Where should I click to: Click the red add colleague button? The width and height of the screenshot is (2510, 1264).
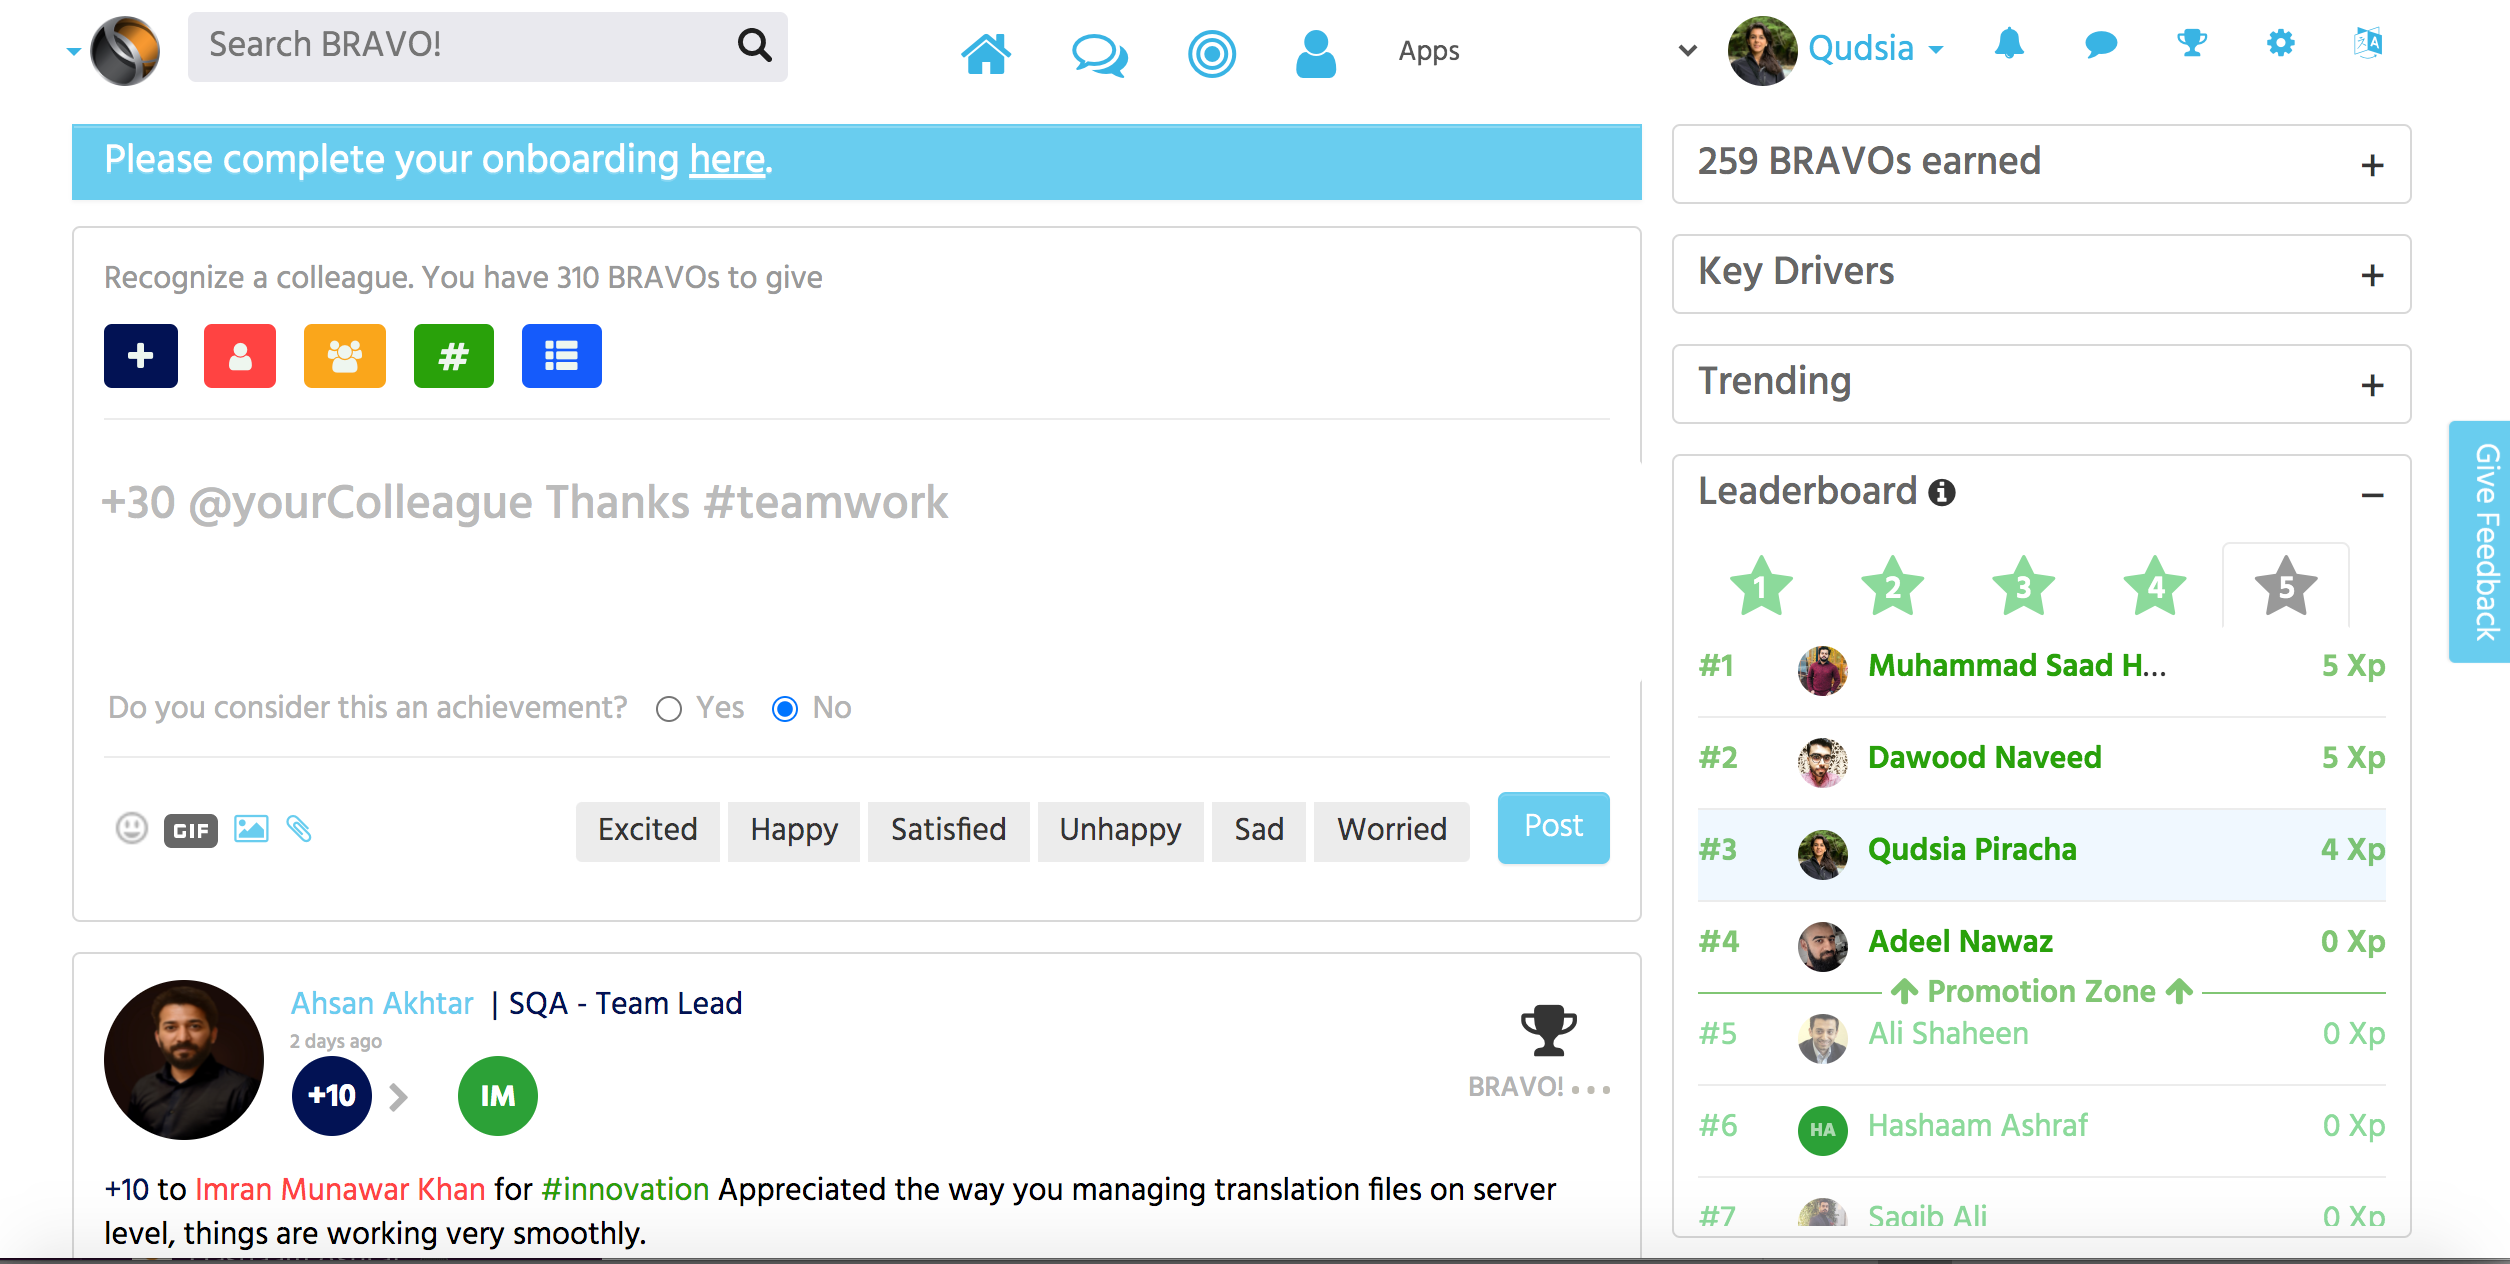pos(240,356)
